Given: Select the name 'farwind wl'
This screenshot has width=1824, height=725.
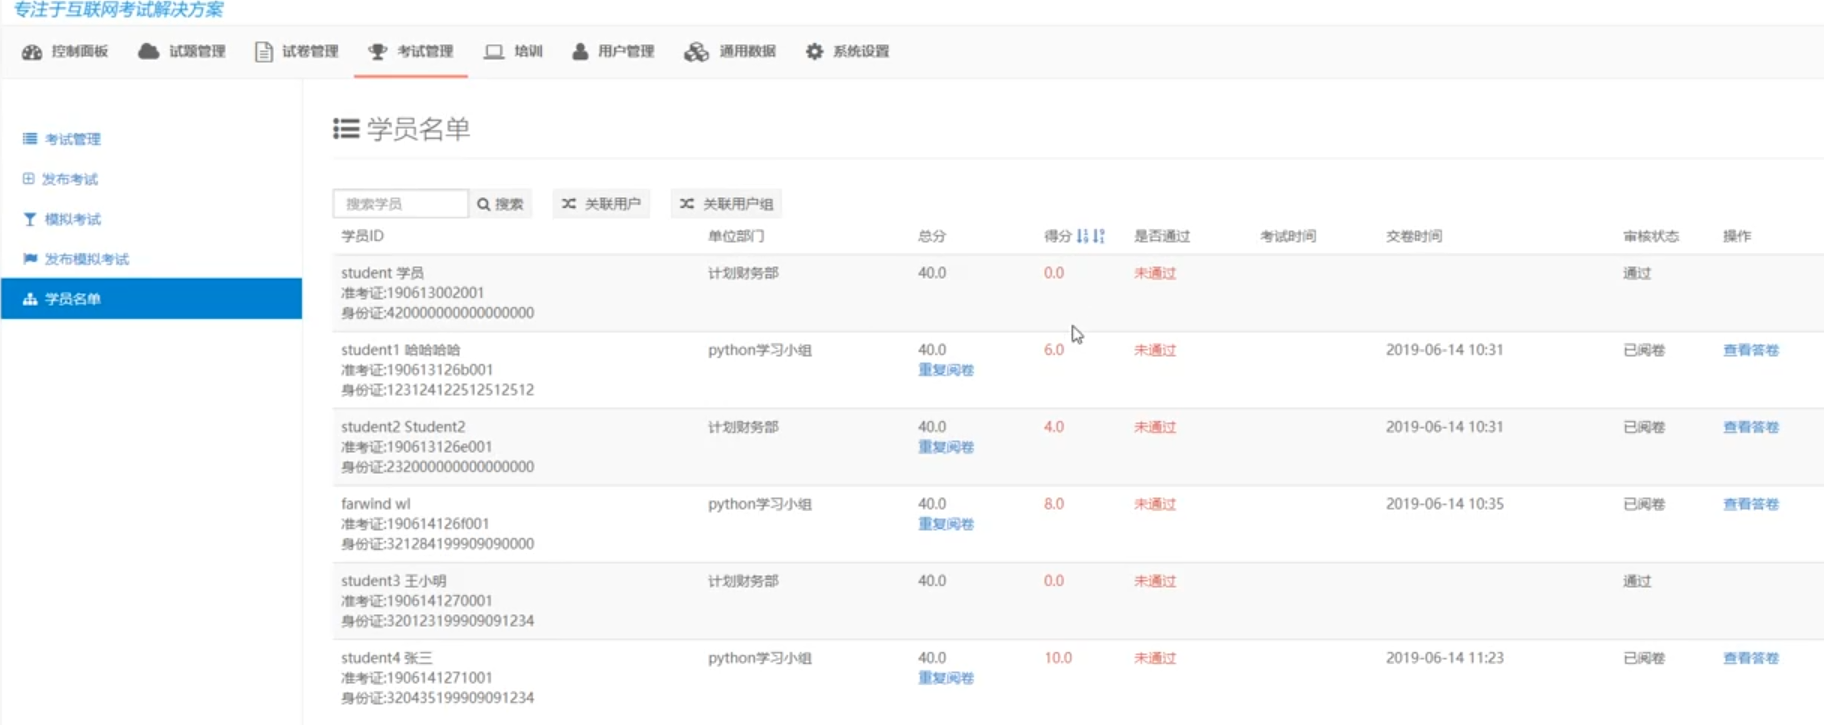Looking at the screenshot, I should (375, 504).
